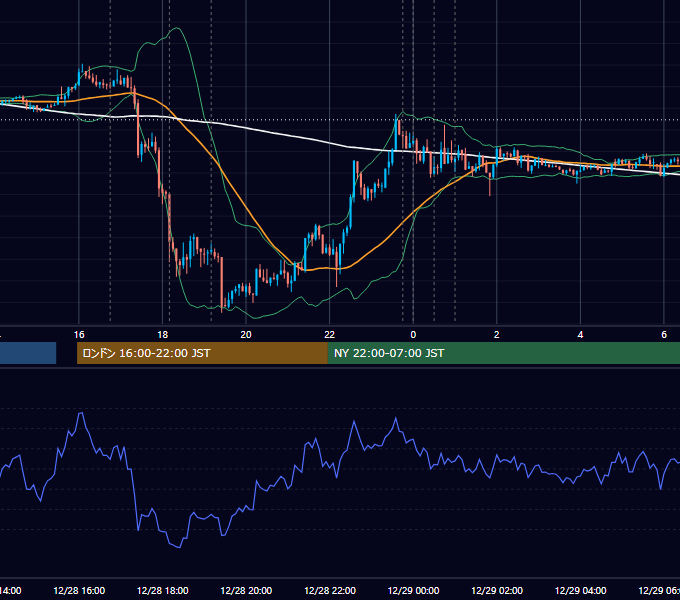Screen dimensions: 680x600
Task: Click the ロンドン 16:00-22:00 JST session band
Action: point(202,353)
